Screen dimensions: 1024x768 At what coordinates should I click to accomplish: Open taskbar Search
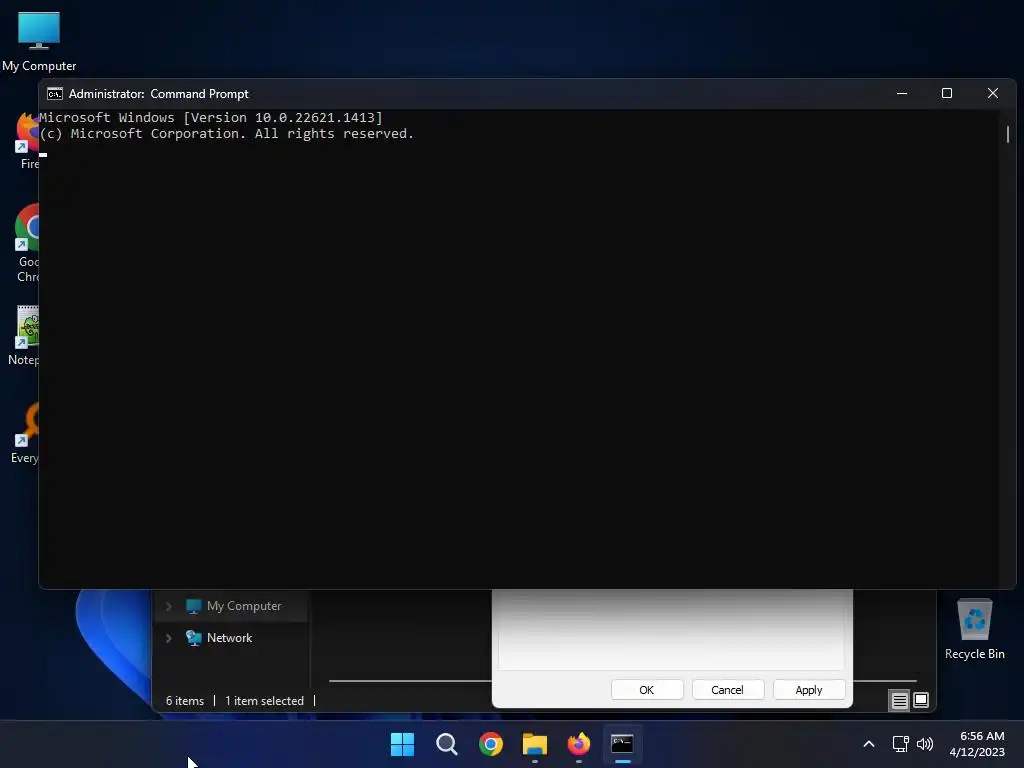click(x=447, y=744)
